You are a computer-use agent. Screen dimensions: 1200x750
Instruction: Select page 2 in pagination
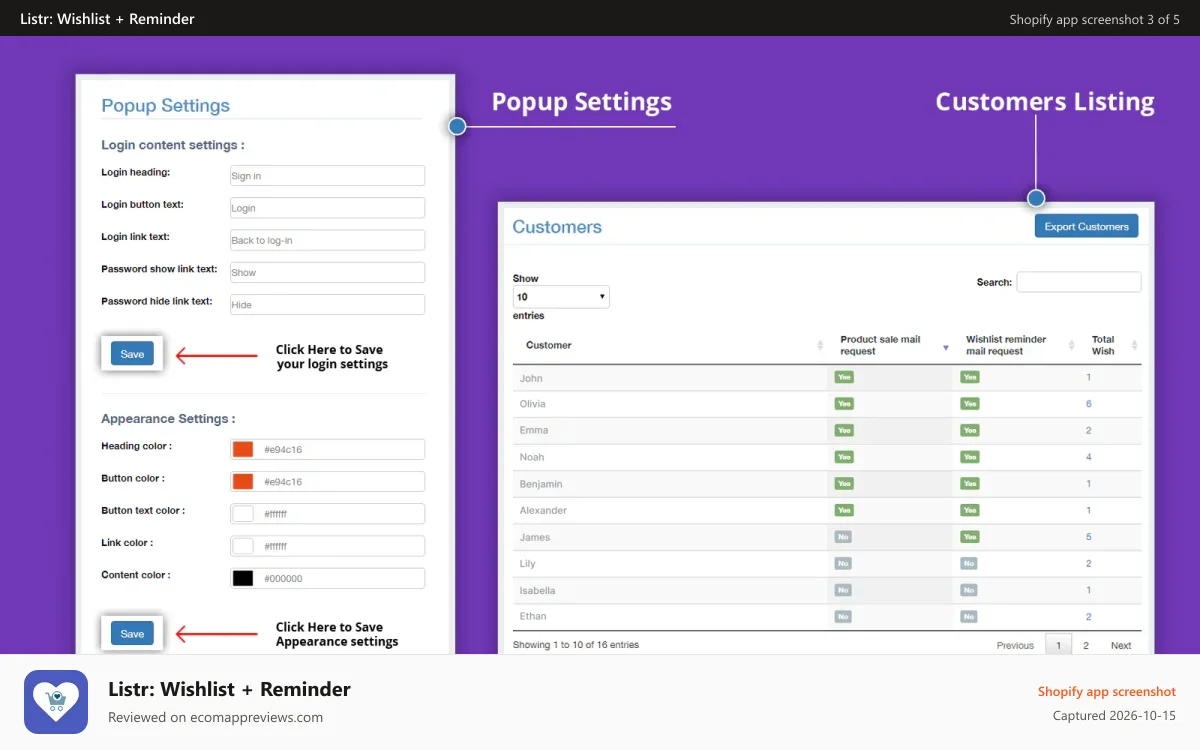1086,645
